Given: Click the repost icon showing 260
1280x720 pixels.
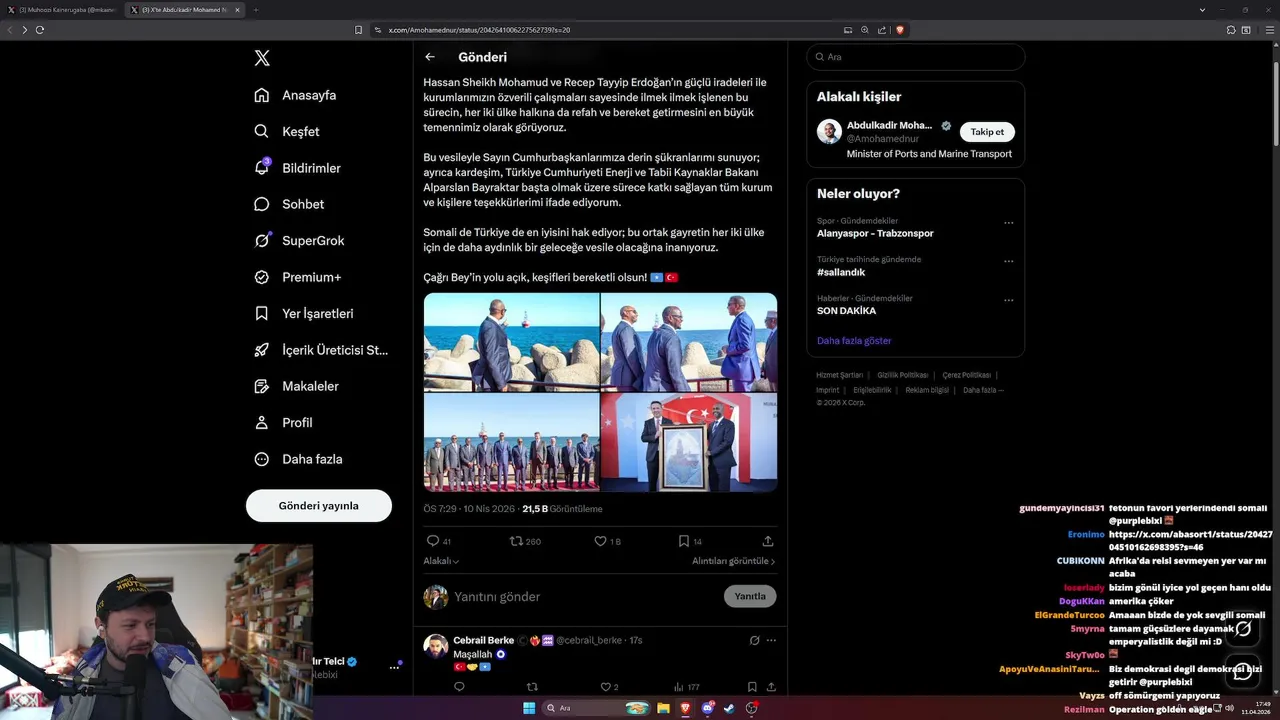Looking at the screenshot, I should (516, 541).
